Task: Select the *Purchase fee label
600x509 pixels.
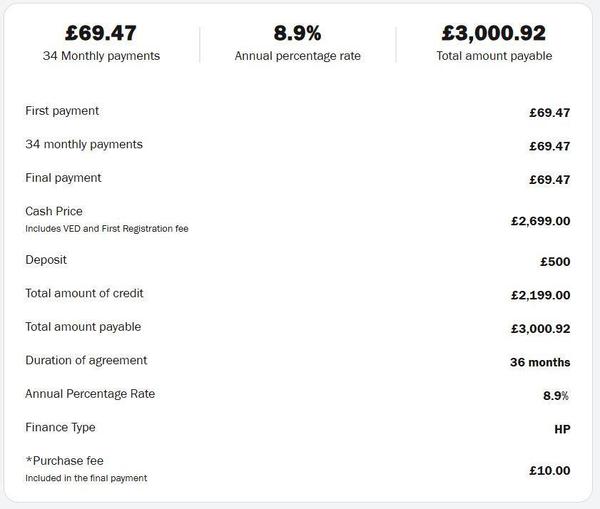Action: pyautogui.click(x=64, y=461)
